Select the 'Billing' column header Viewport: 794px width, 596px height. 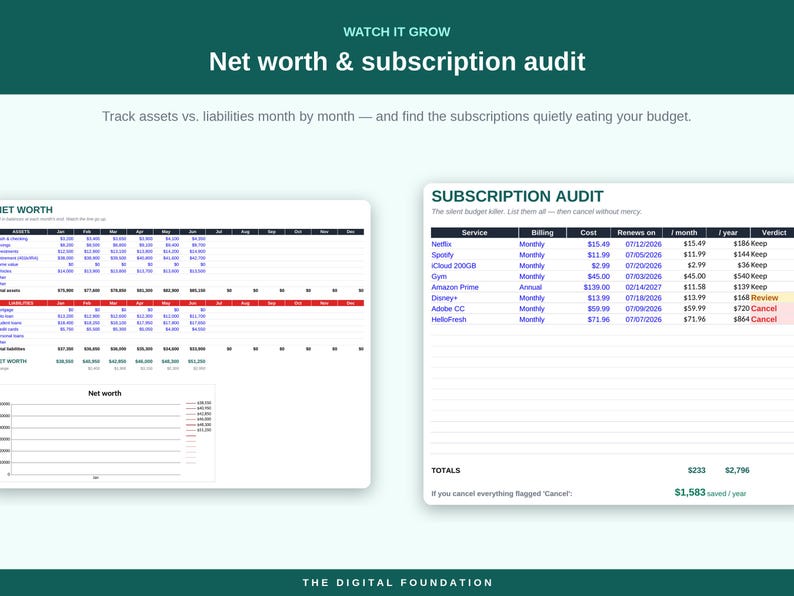542,233
